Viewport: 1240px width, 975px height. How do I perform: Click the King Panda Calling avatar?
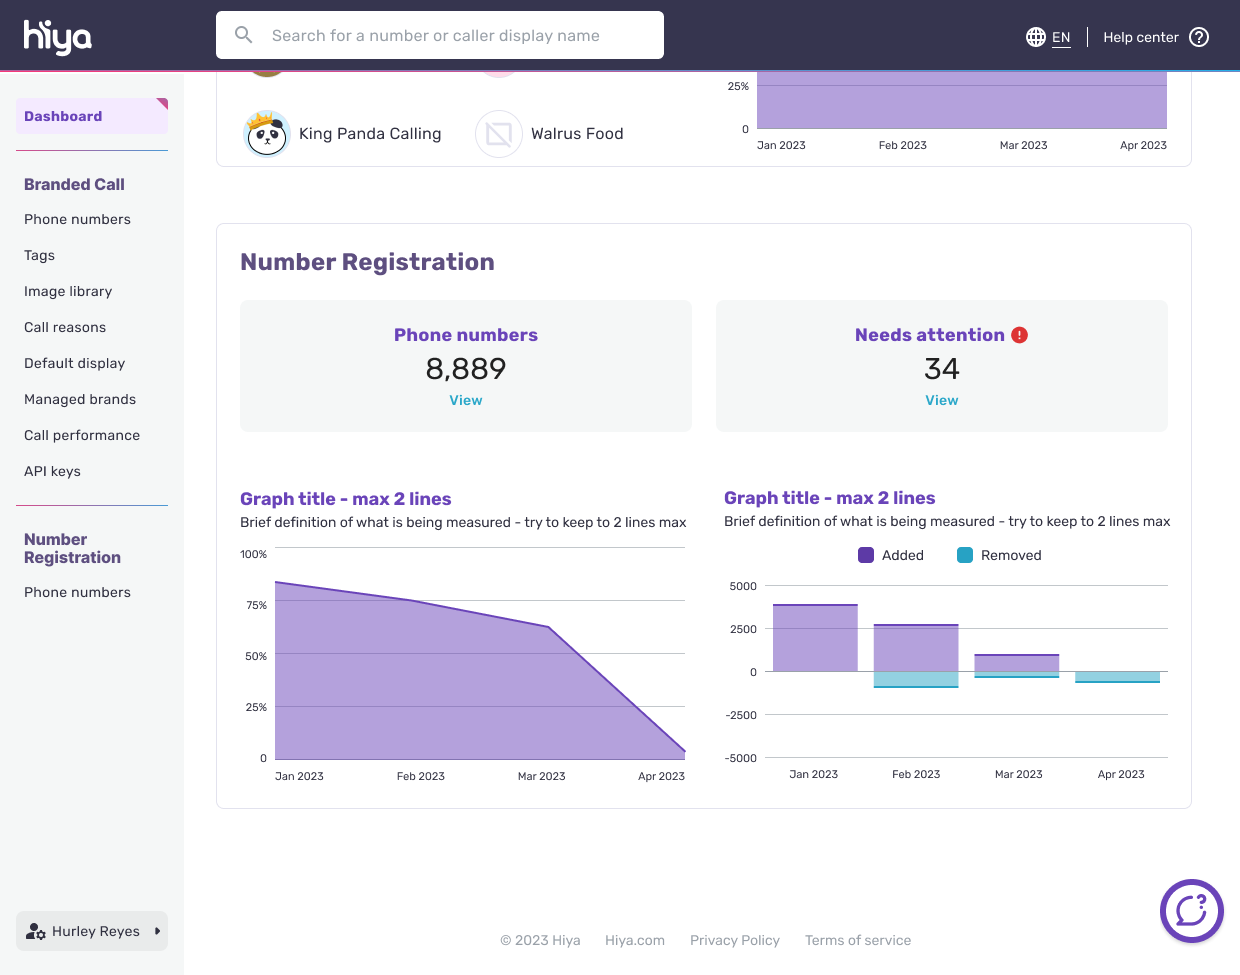[x=267, y=134]
